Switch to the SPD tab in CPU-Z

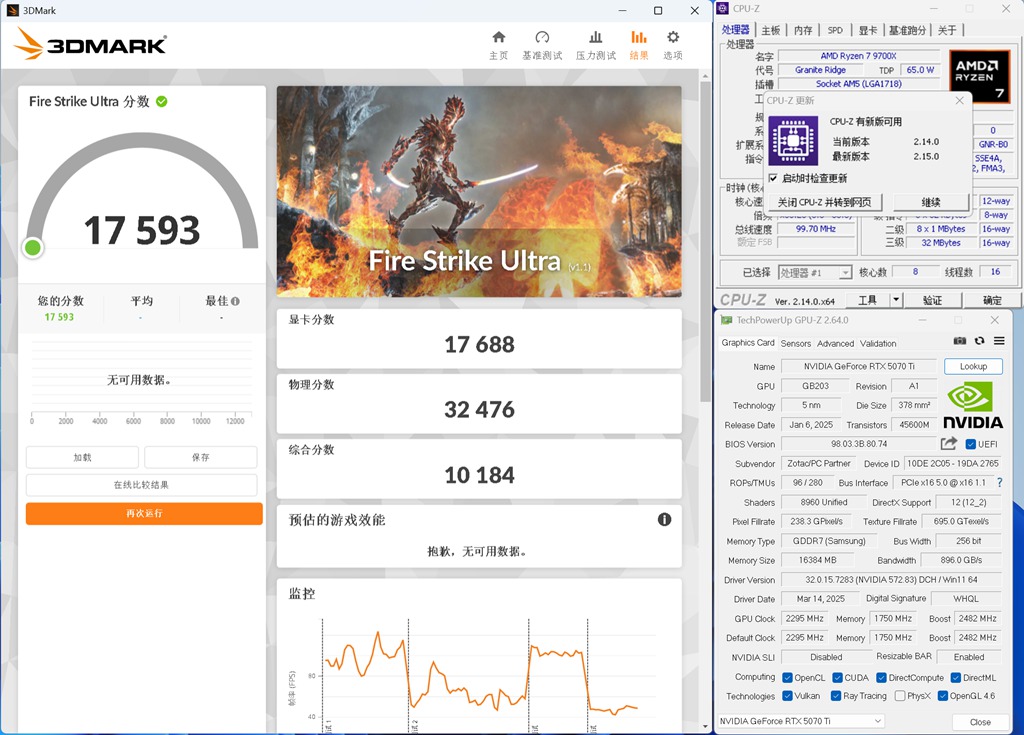coord(835,30)
